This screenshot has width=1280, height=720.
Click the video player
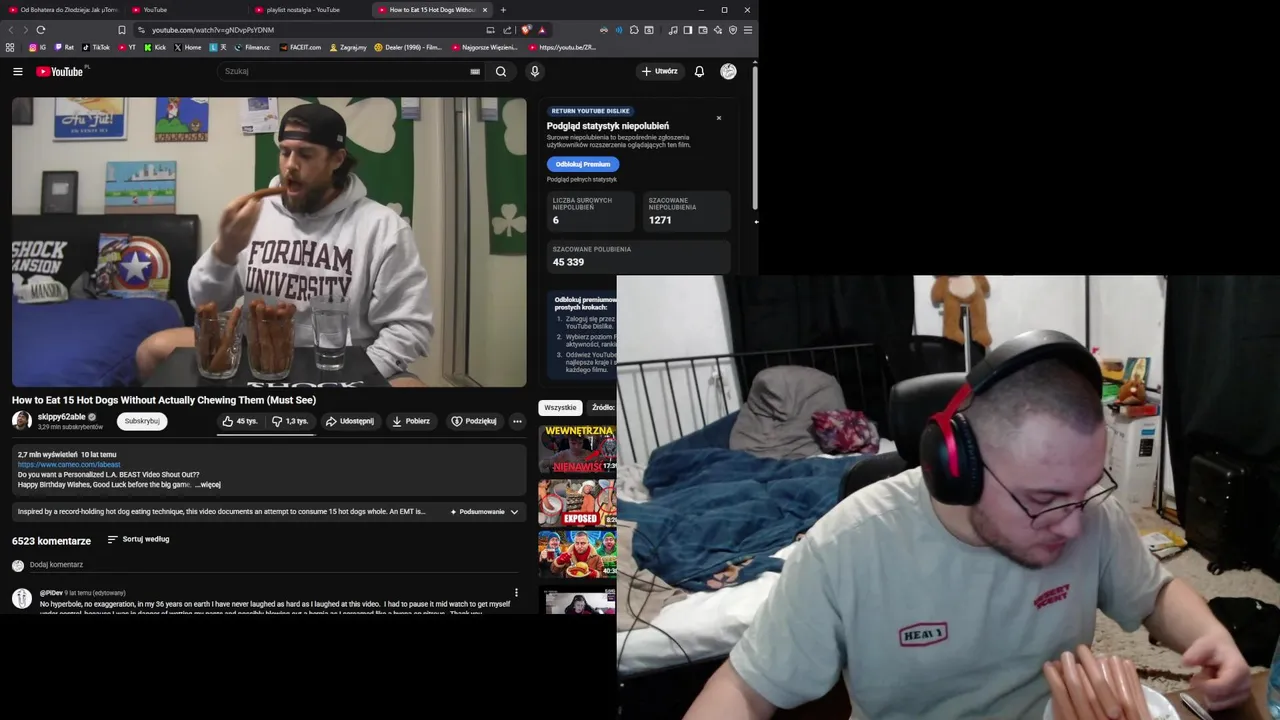269,242
